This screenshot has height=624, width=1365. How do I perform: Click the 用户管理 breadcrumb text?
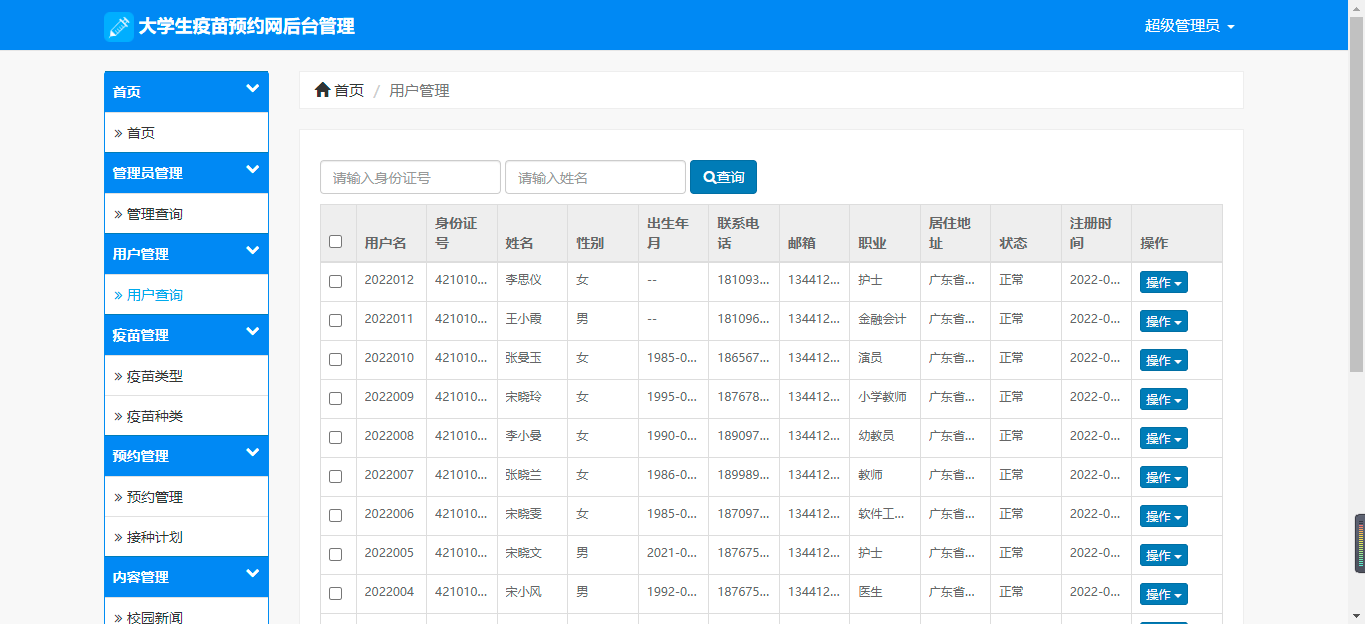click(x=419, y=90)
